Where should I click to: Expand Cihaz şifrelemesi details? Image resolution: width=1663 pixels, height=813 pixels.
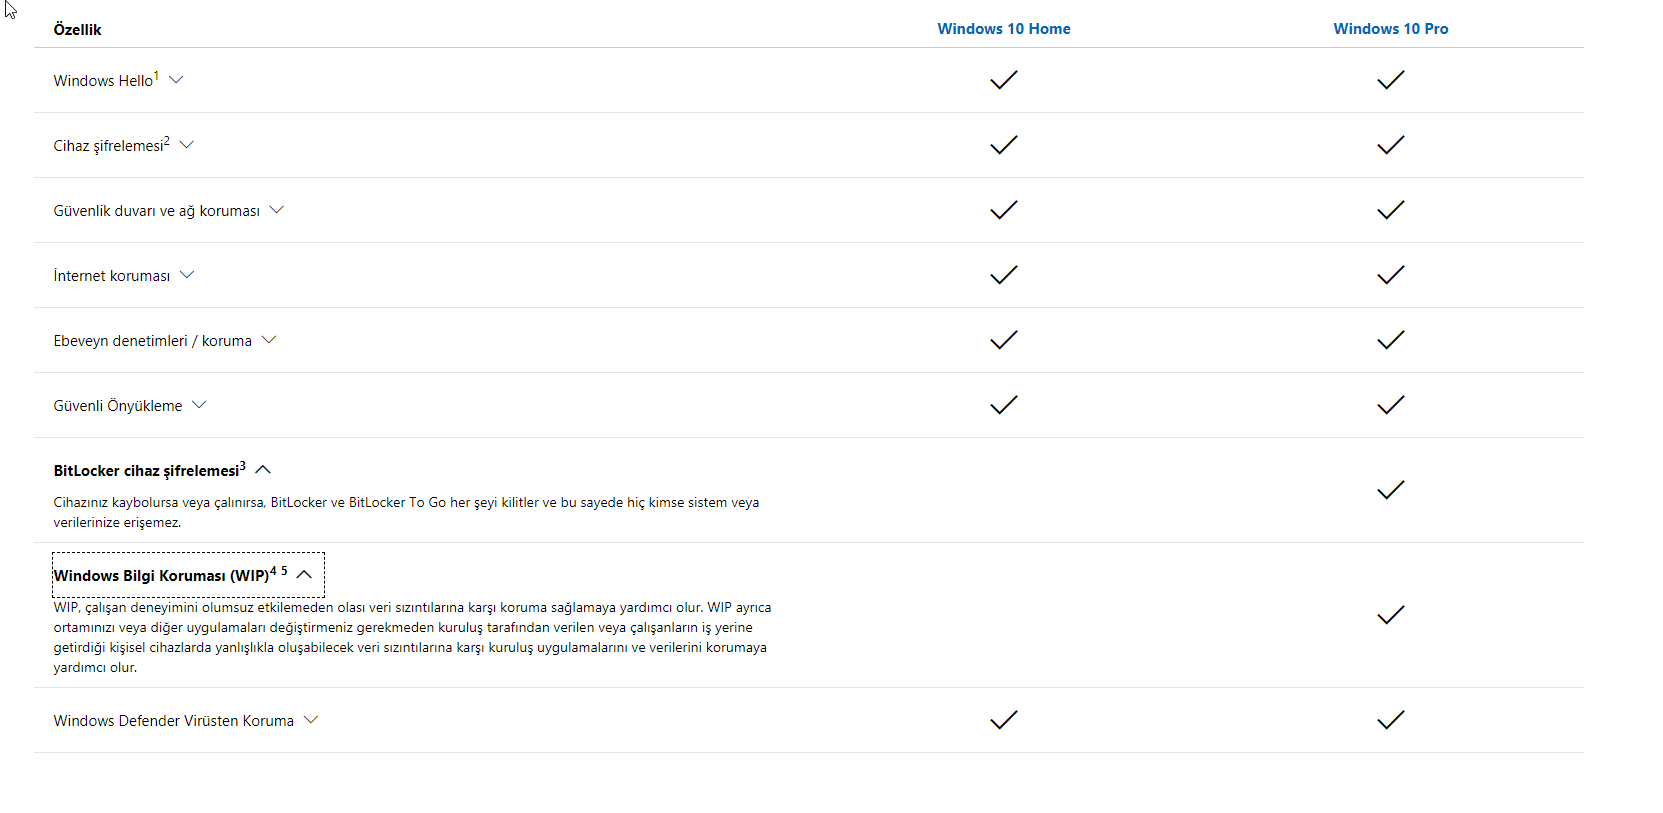(x=186, y=145)
